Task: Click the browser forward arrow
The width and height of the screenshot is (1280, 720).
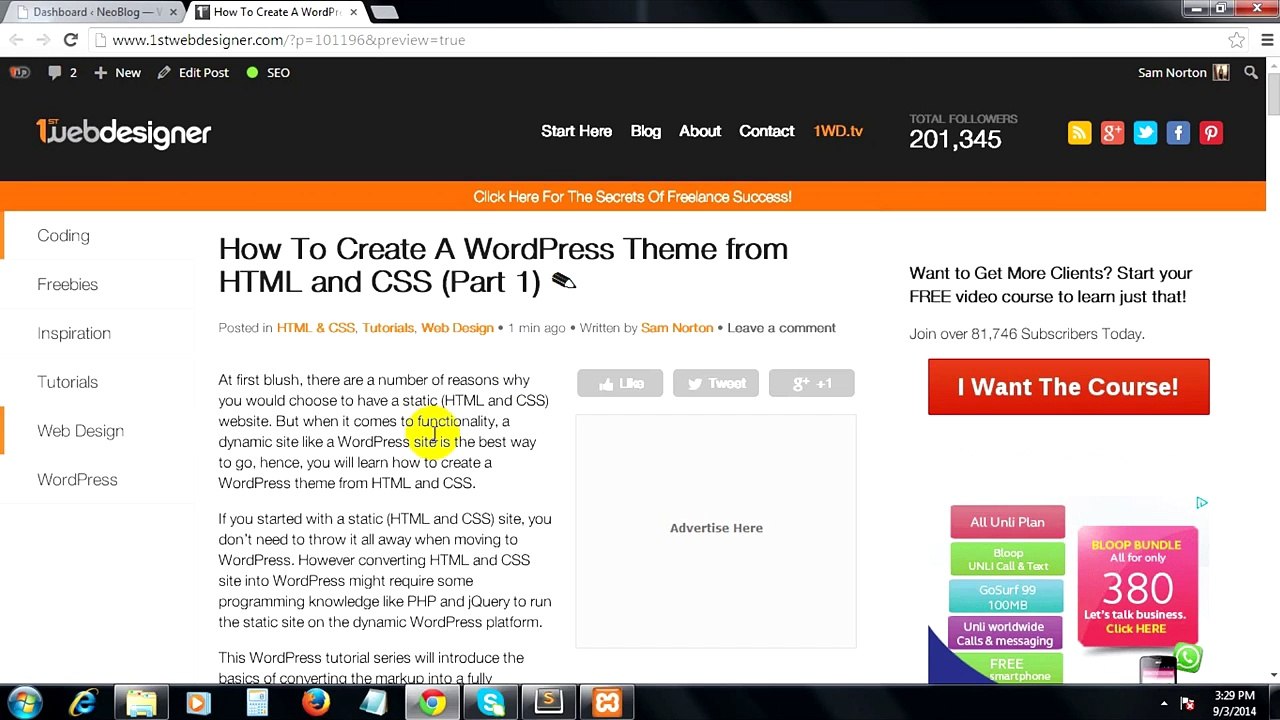Action: 43,40
